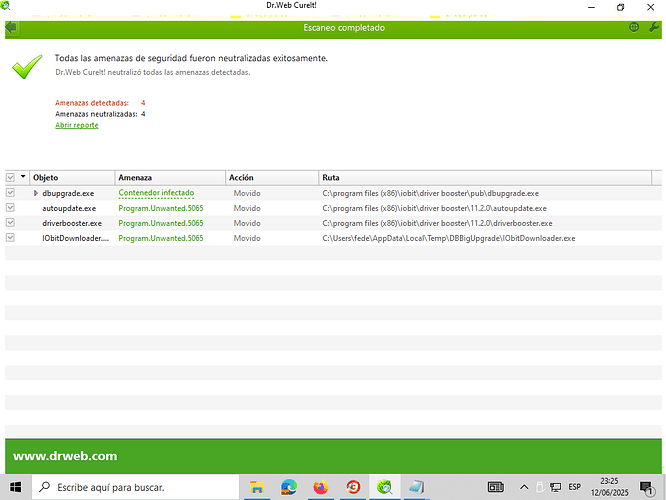Sort by Amenaza column header
This screenshot has height=500, width=666.
[x=170, y=178]
